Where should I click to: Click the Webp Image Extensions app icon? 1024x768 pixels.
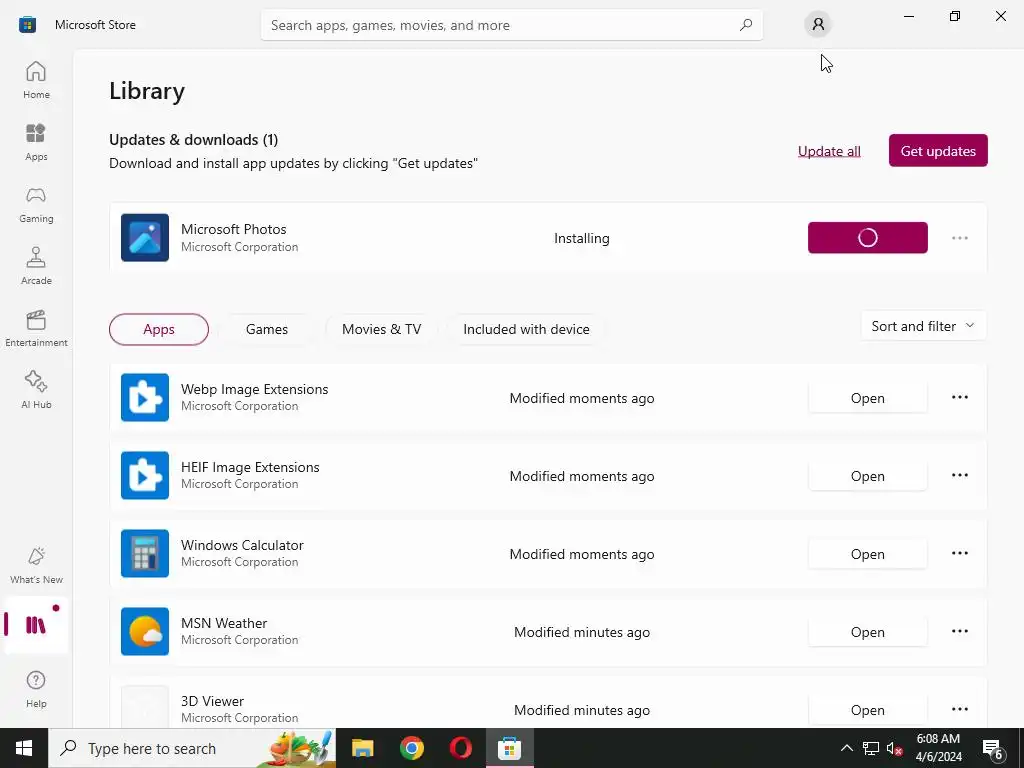click(x=145, y=398)
